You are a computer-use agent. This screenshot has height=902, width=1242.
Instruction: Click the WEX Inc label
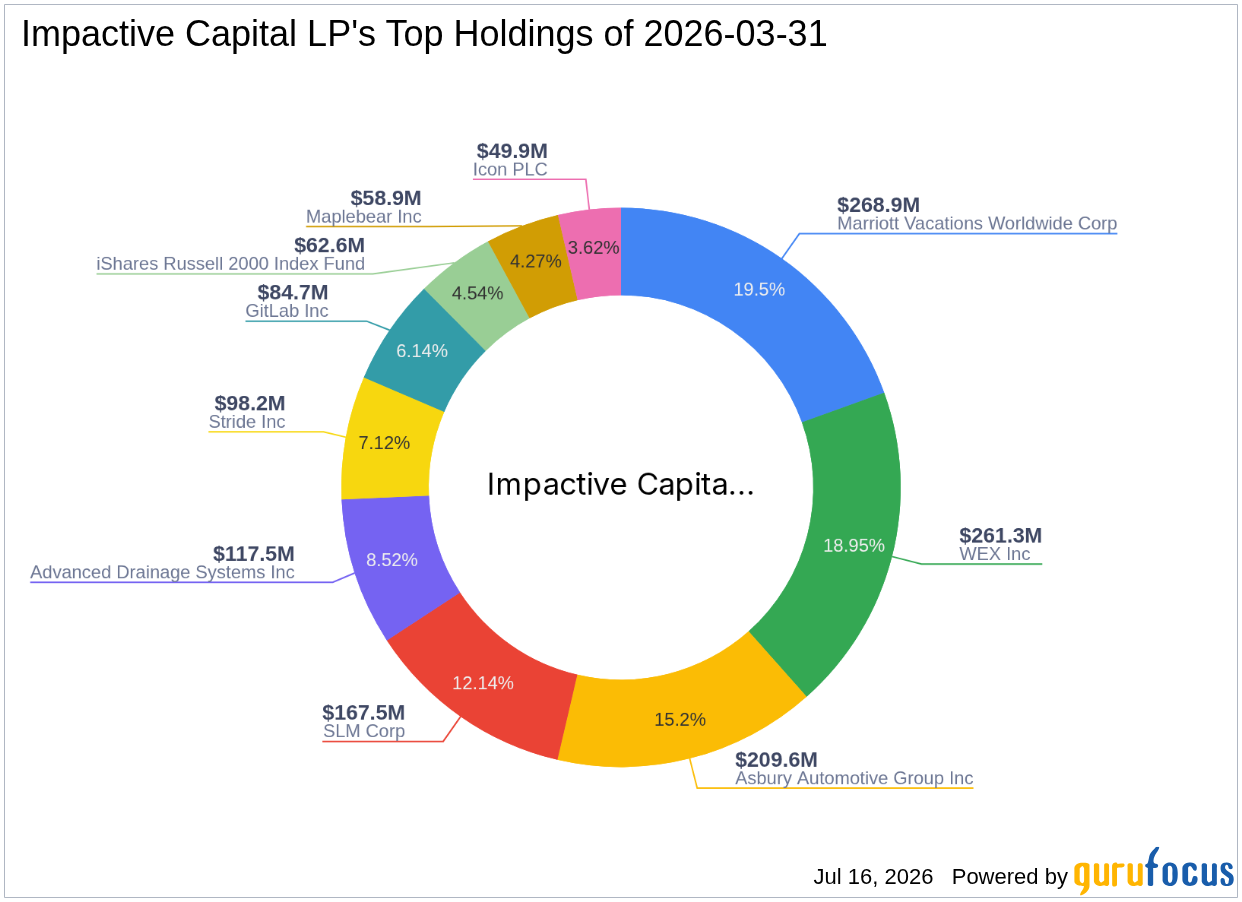(x=994, y=554)
